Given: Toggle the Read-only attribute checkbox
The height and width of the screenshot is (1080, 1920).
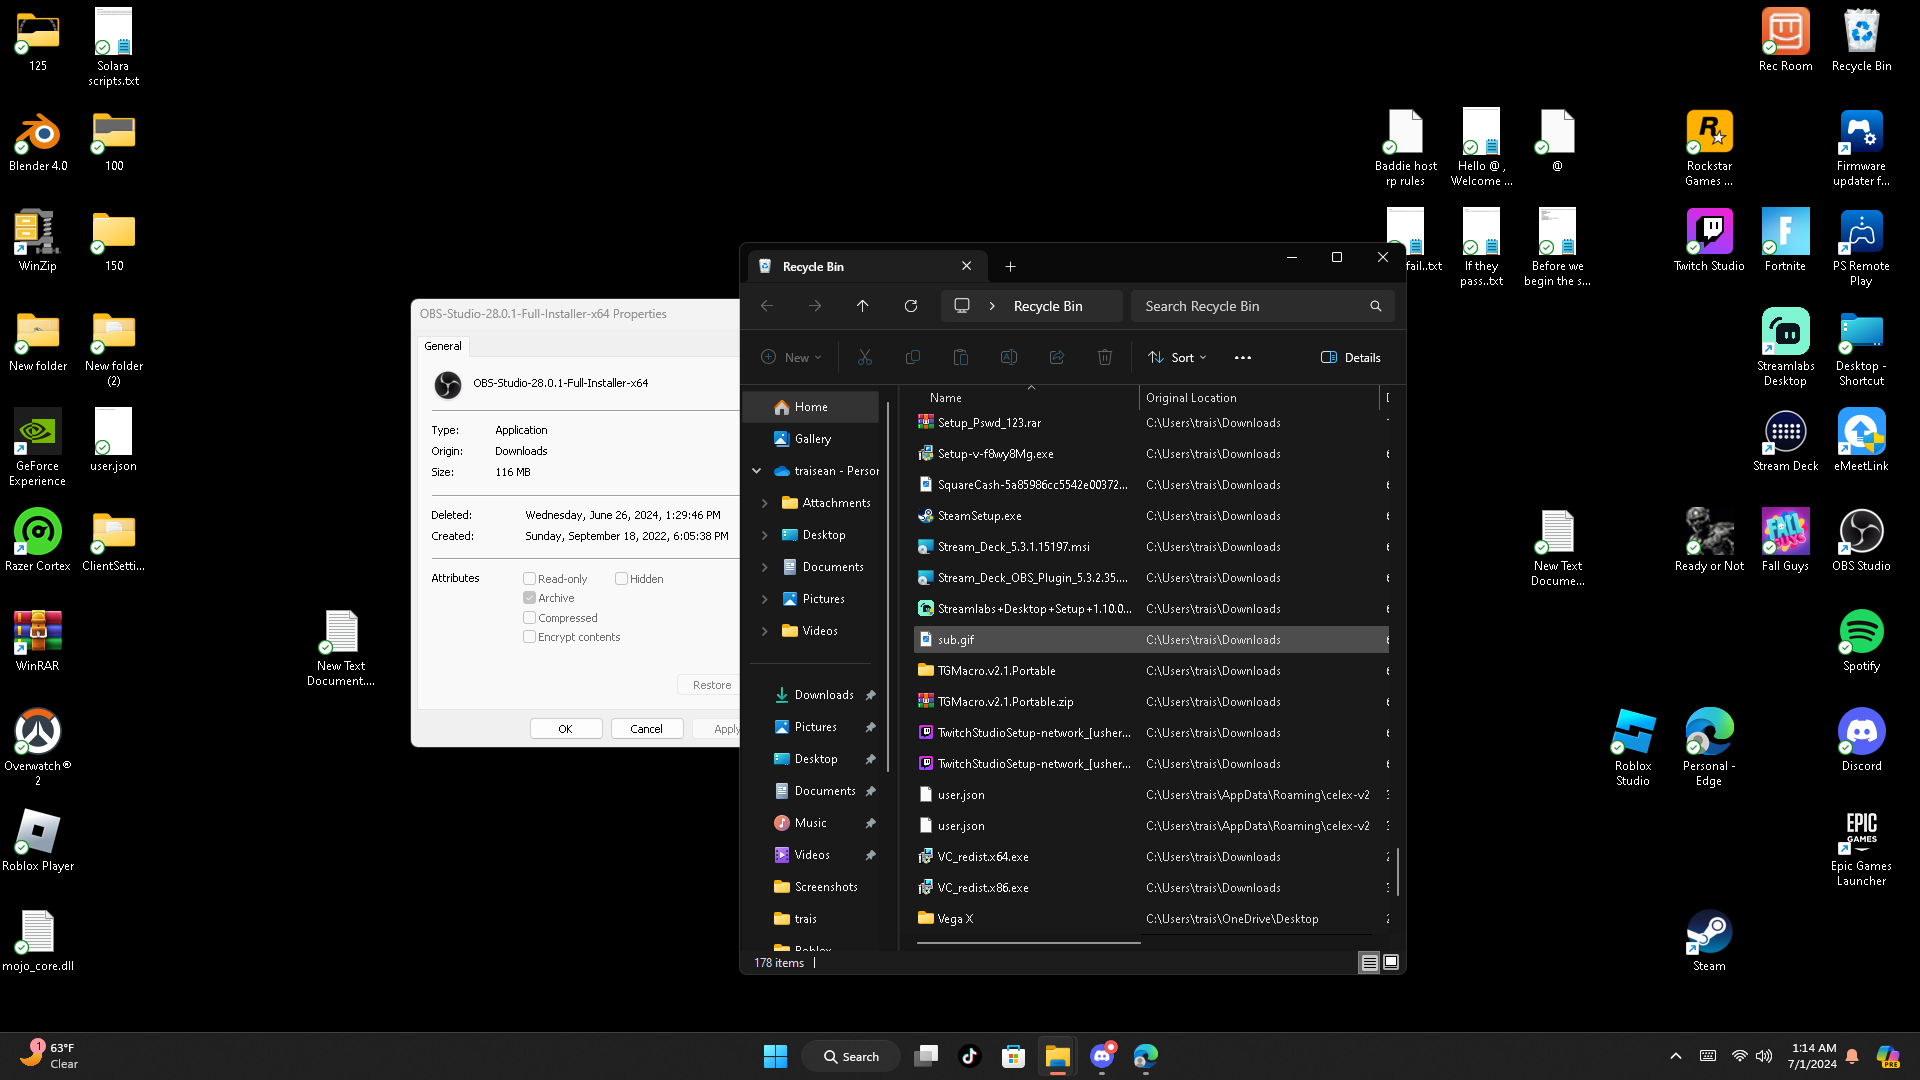Looking at the screenshot, I should (x=529, y=579).
